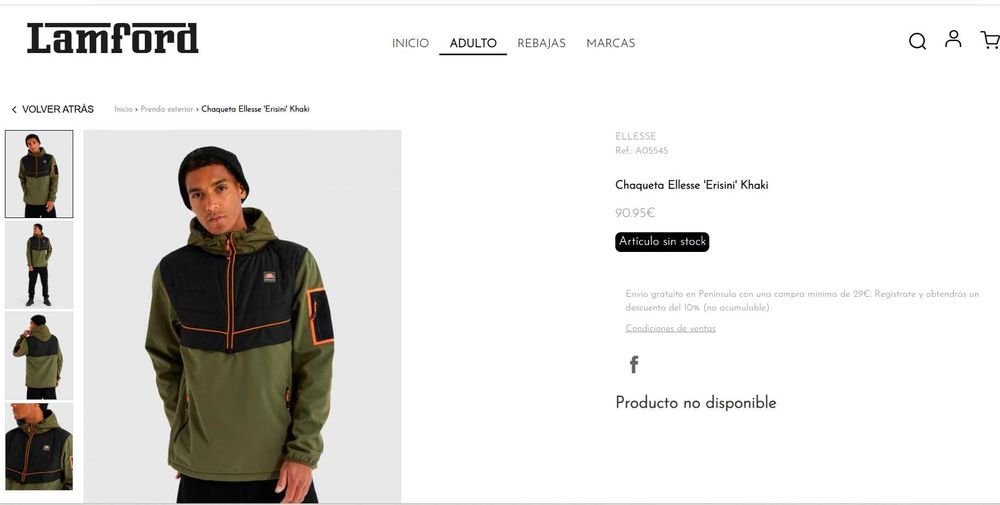Open the user account icon
This screenshot has height=505, width=1000.
click(x=953, y=39)
